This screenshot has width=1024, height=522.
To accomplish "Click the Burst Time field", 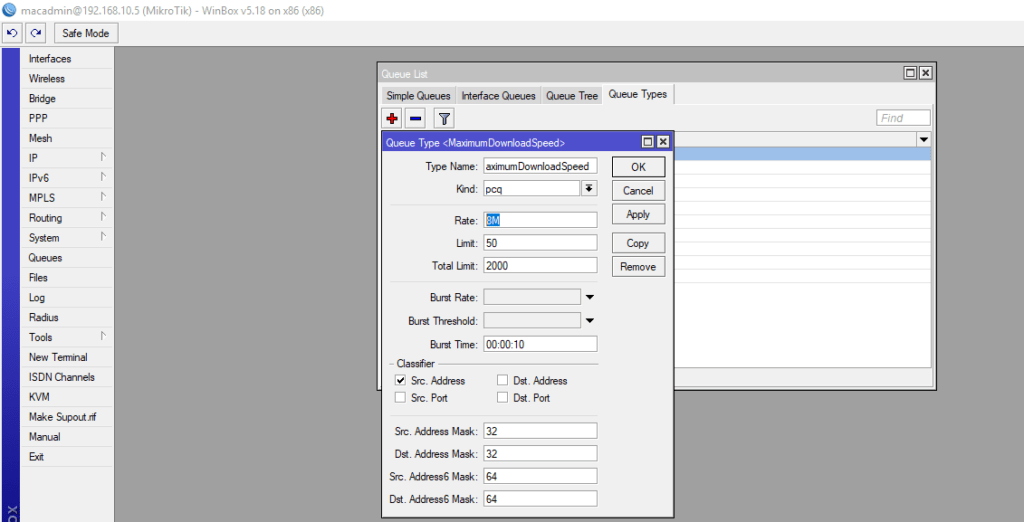I will tap(540, 344).
